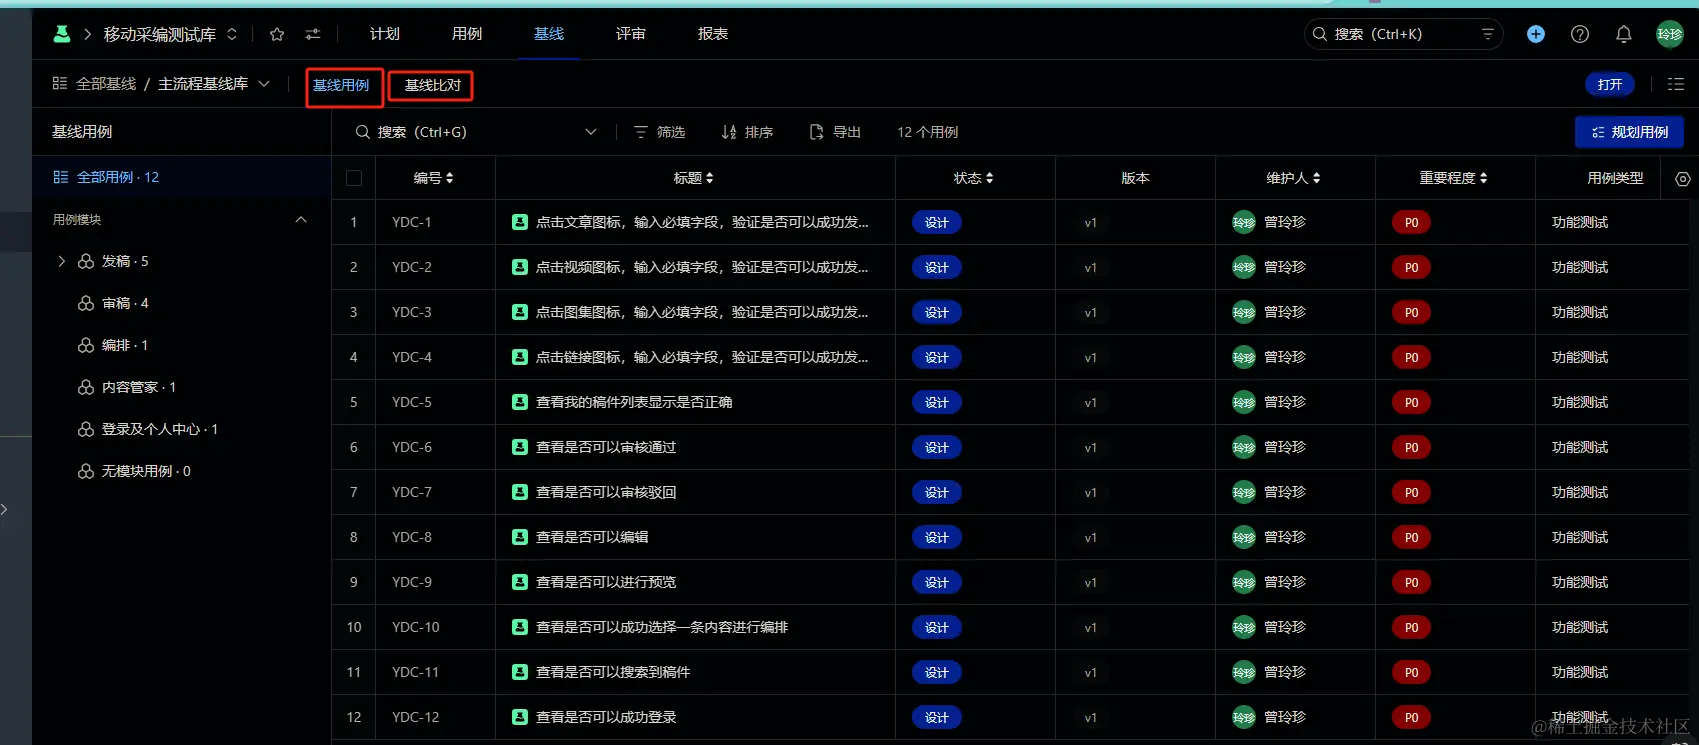Click 设计 status badge for YDC-2
The height and width of the screenshot is (745, 1699).
point(937,267)
